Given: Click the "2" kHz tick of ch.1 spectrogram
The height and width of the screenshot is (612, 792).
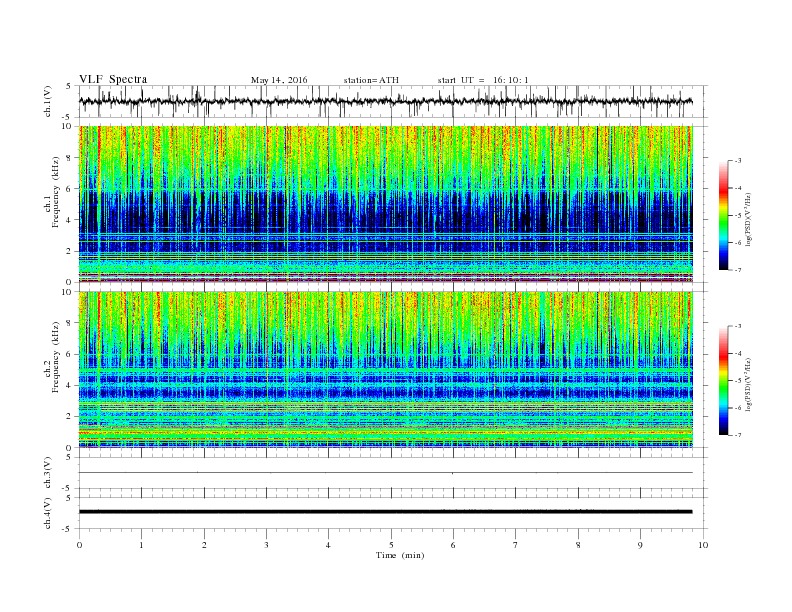Looking at the screenshot, I should (70, 251).
